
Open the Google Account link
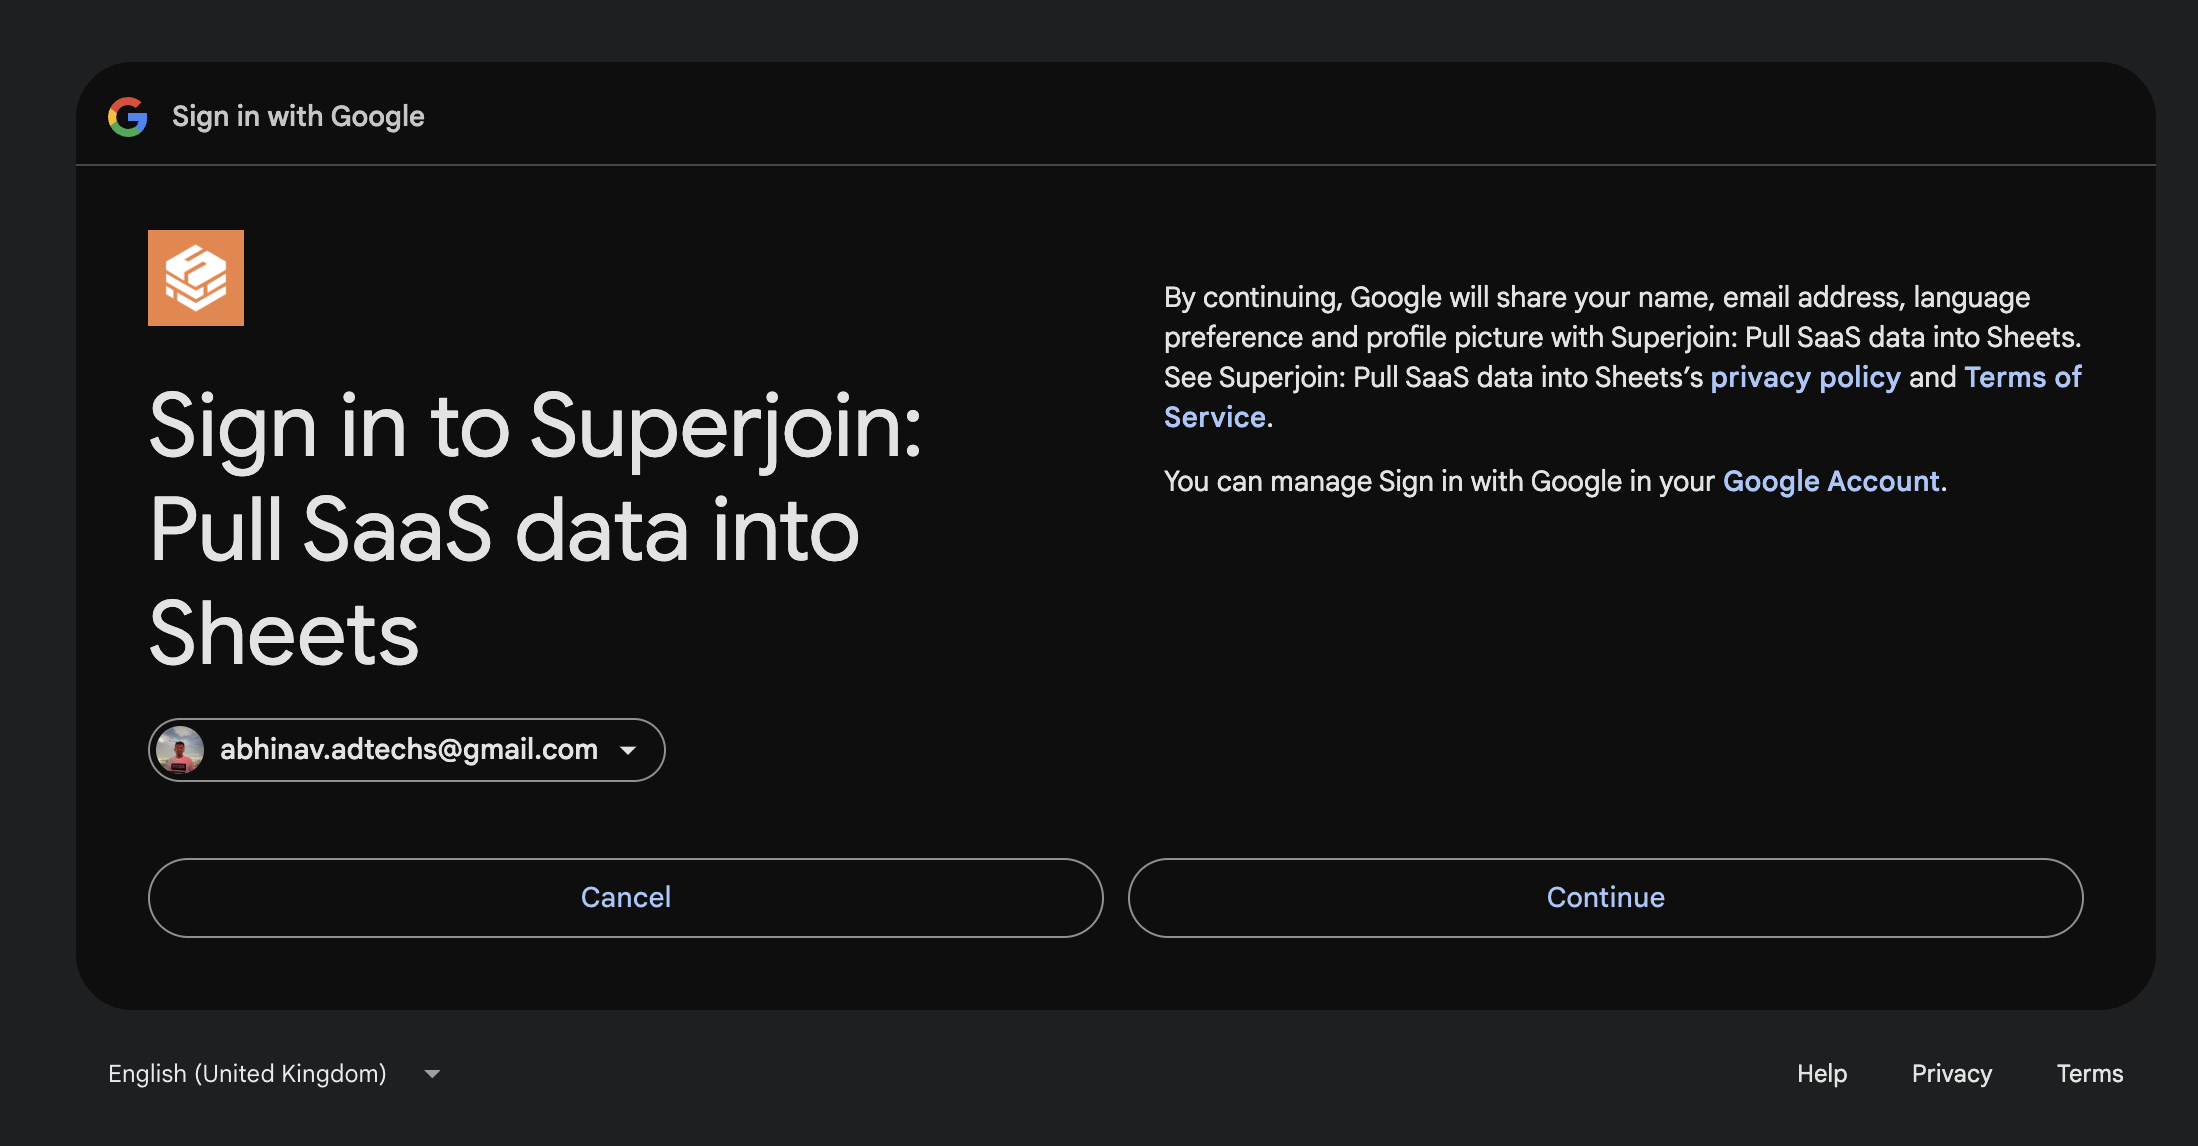[1831, 482]
